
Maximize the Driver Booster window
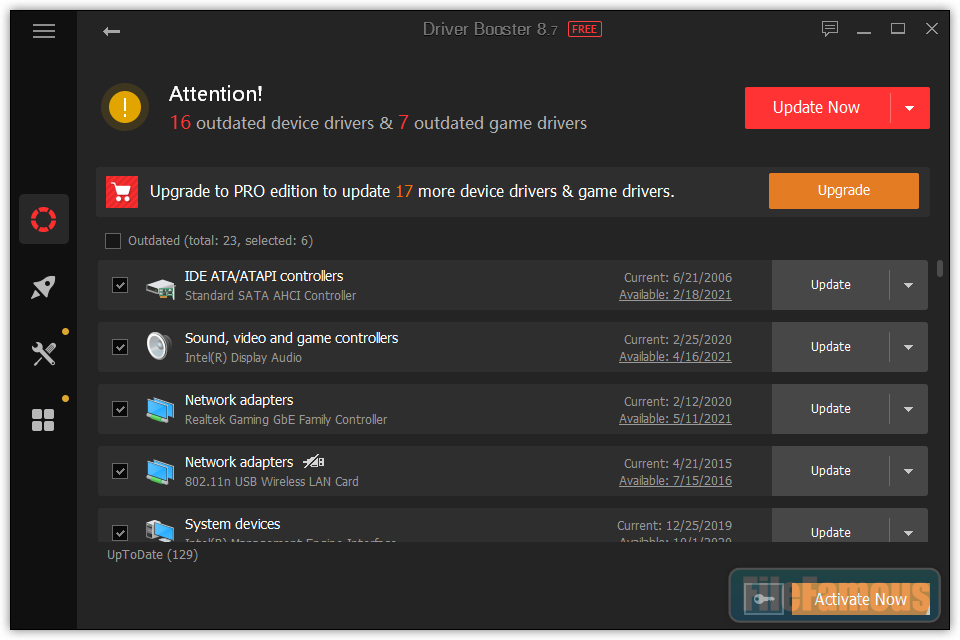tap(898, 29)
